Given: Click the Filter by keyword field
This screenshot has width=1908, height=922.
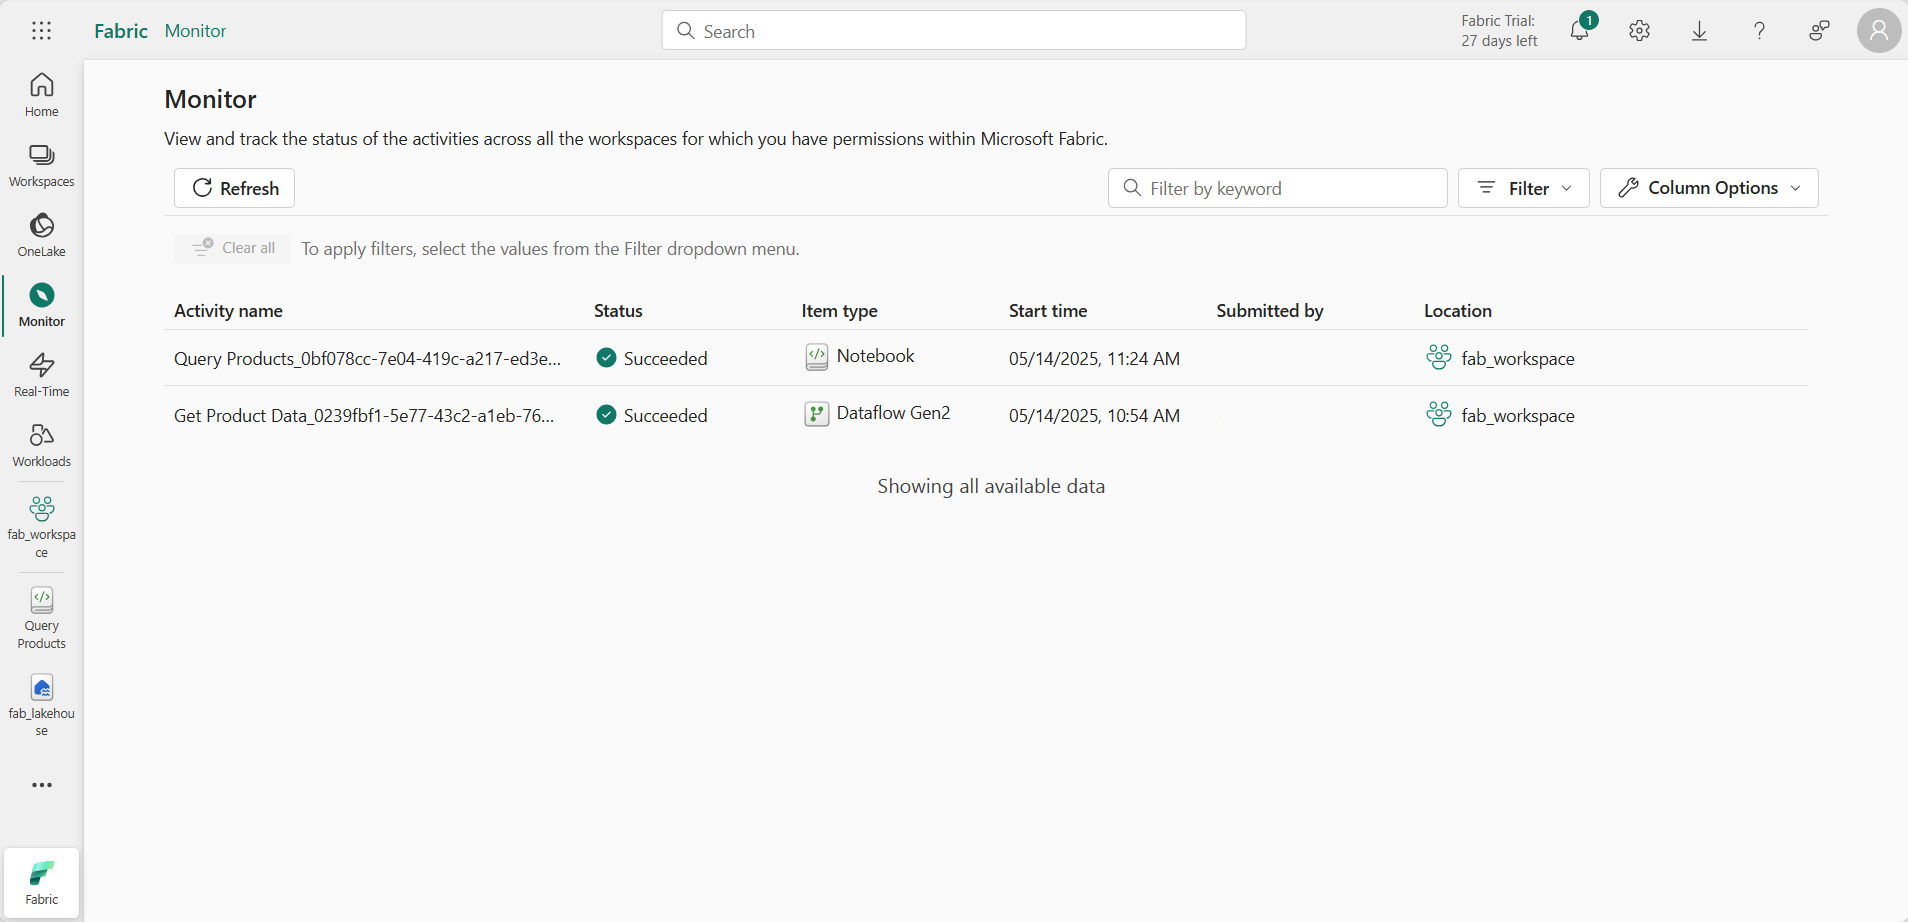Looking at the screenshot, I should pyautogui.click(x=1277, y=188).
